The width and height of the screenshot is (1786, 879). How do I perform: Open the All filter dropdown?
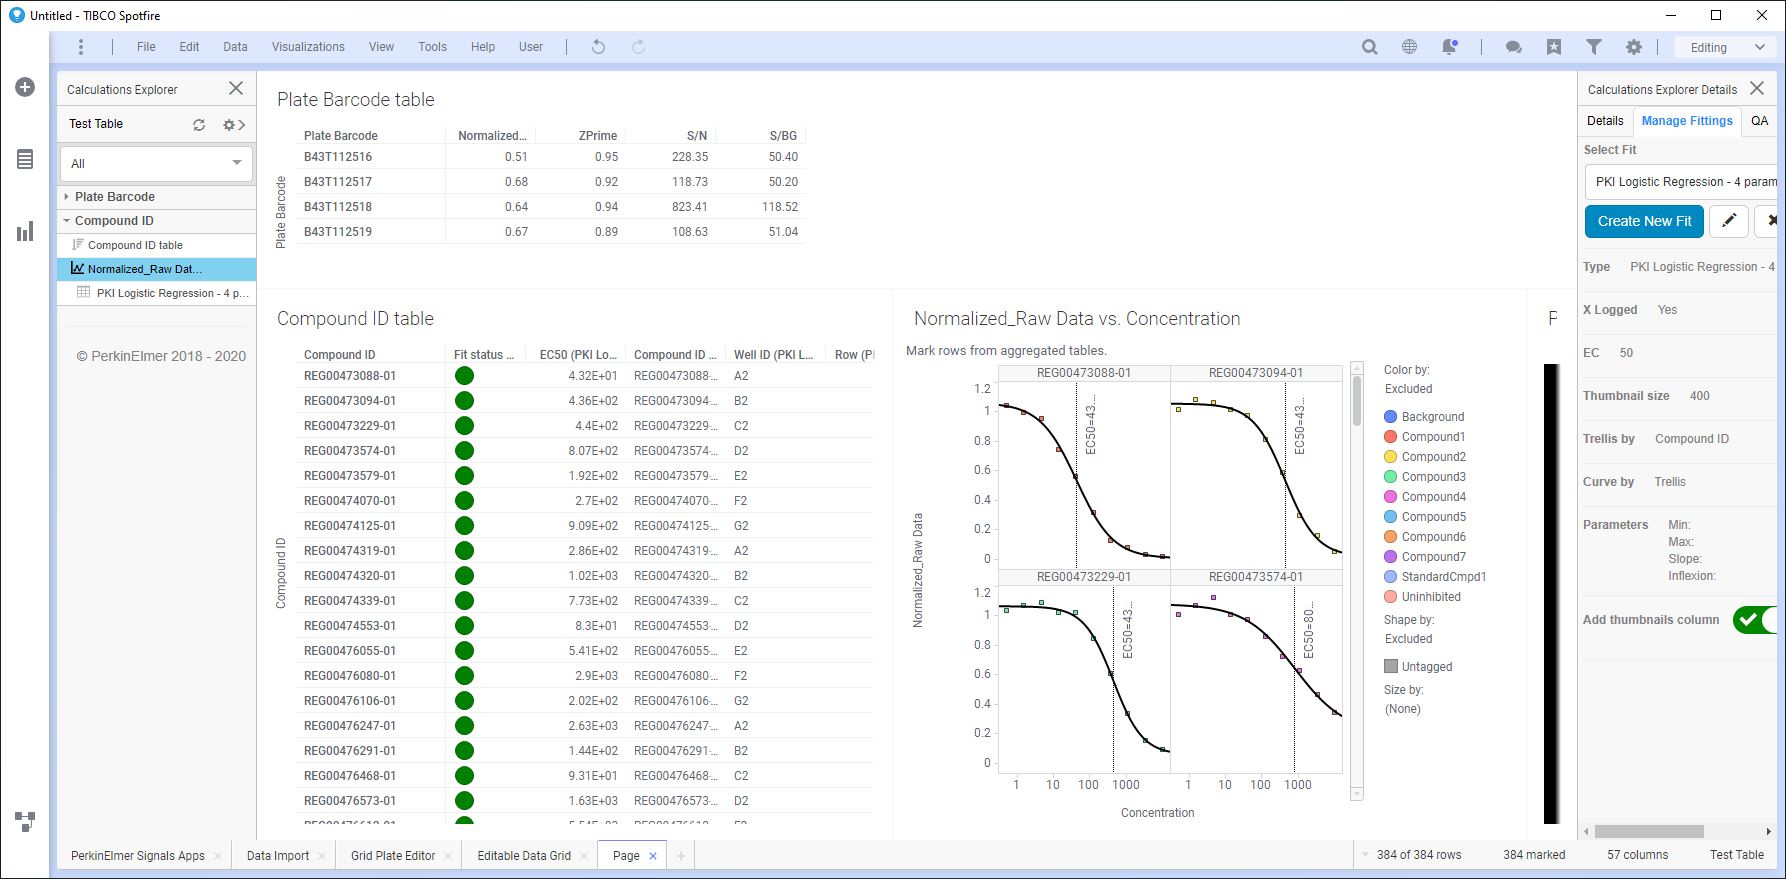pyautogui.click(x=156, y=163)
